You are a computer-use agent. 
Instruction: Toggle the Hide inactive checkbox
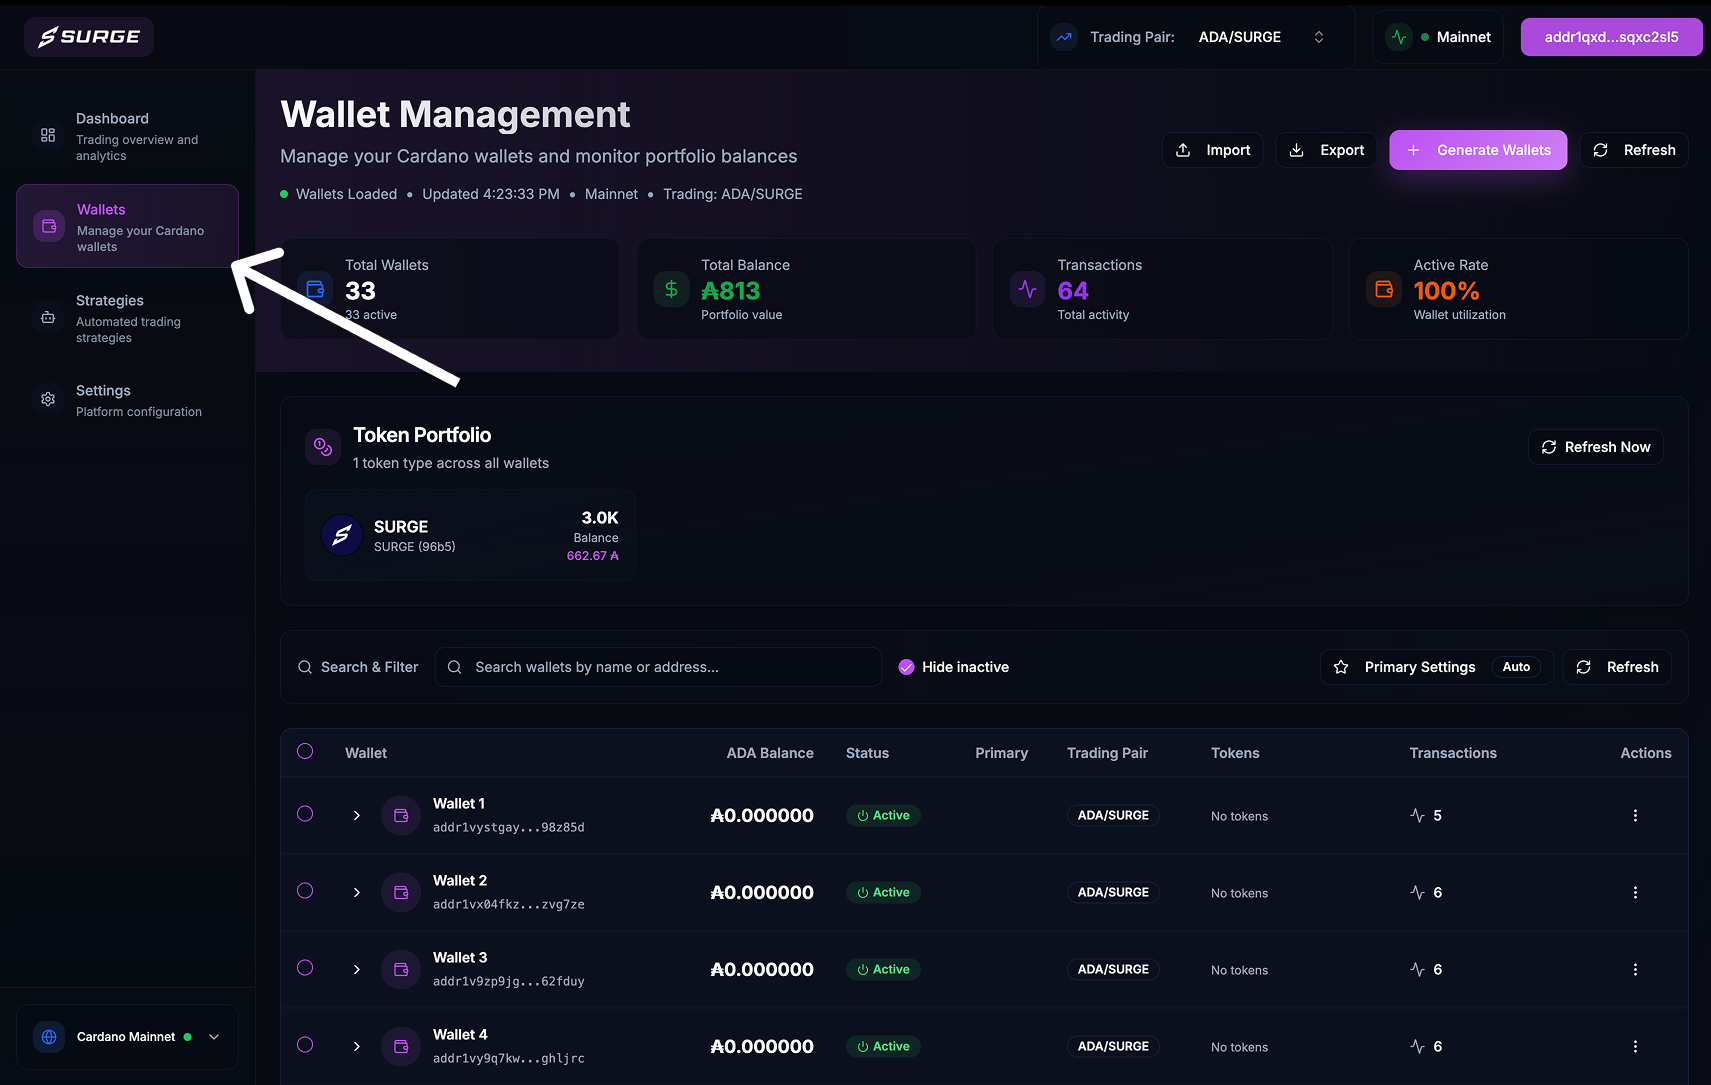tap(906, 667)
